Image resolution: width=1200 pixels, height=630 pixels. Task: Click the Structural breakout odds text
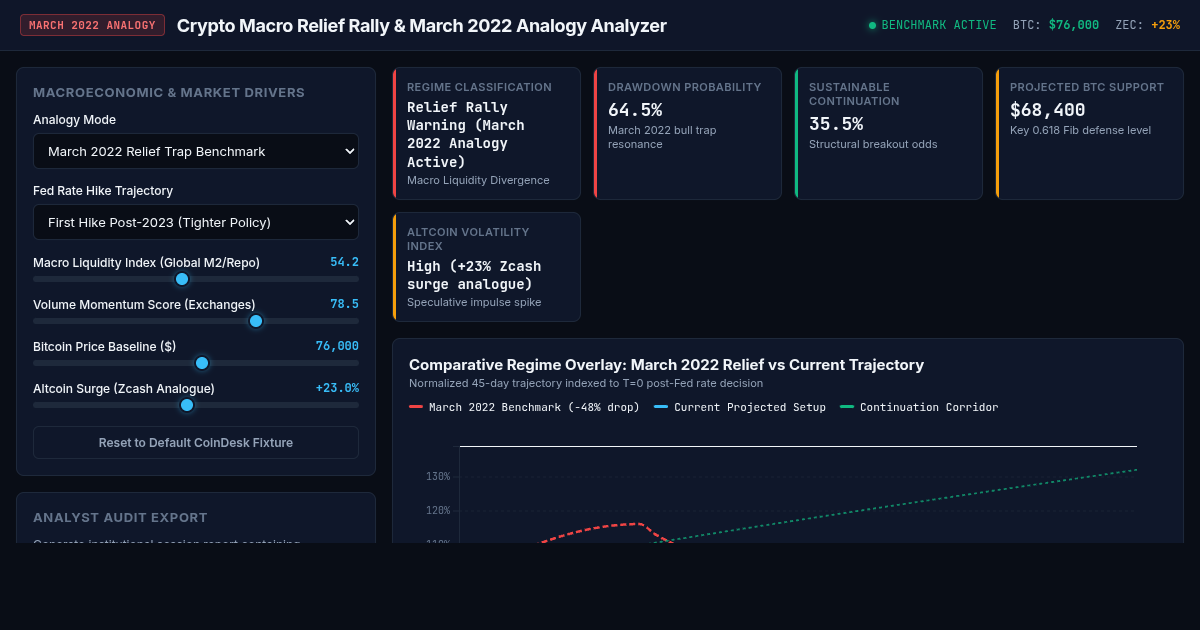(x=873, y=144)
